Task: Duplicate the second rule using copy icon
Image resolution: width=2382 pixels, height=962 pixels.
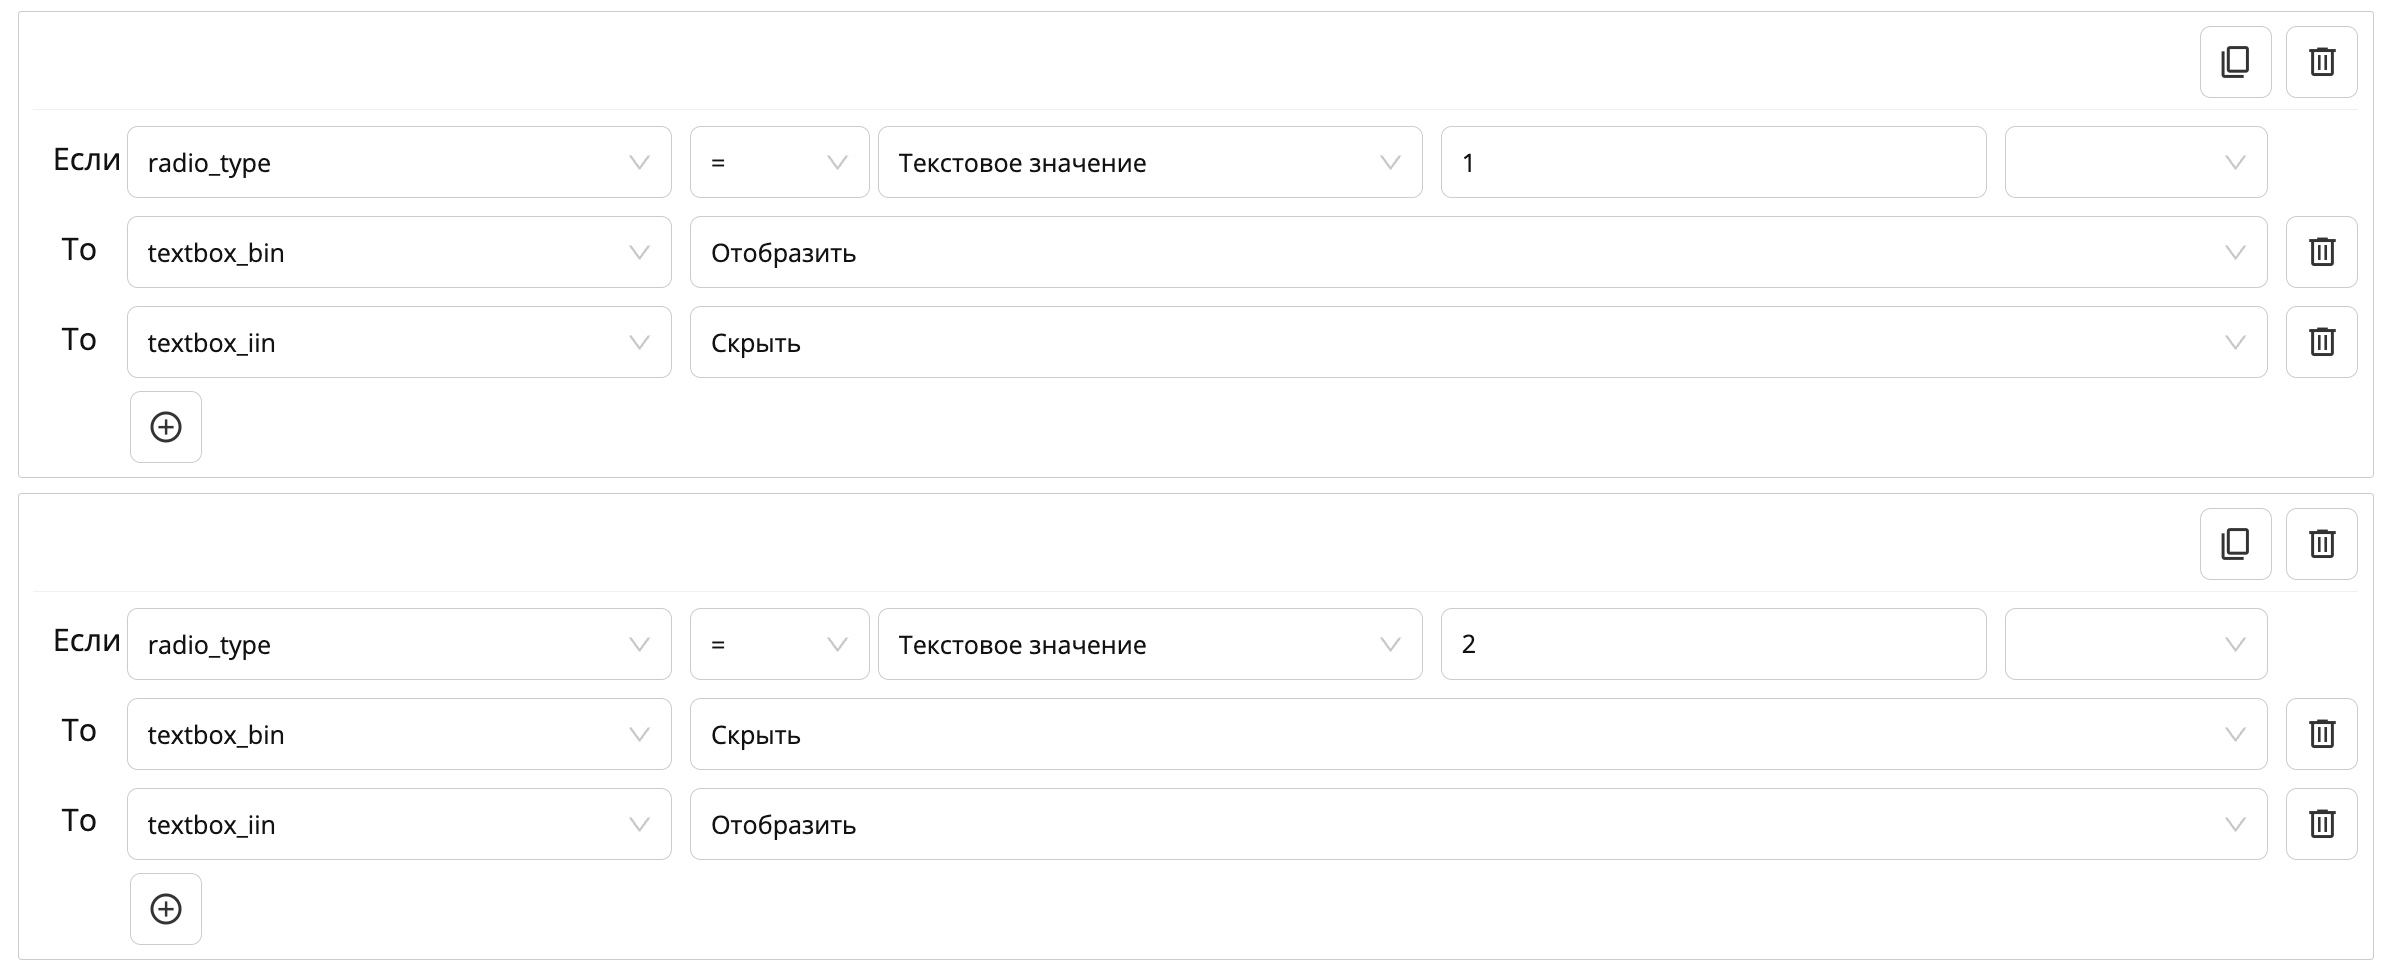Action: (x=2235, y=544)
